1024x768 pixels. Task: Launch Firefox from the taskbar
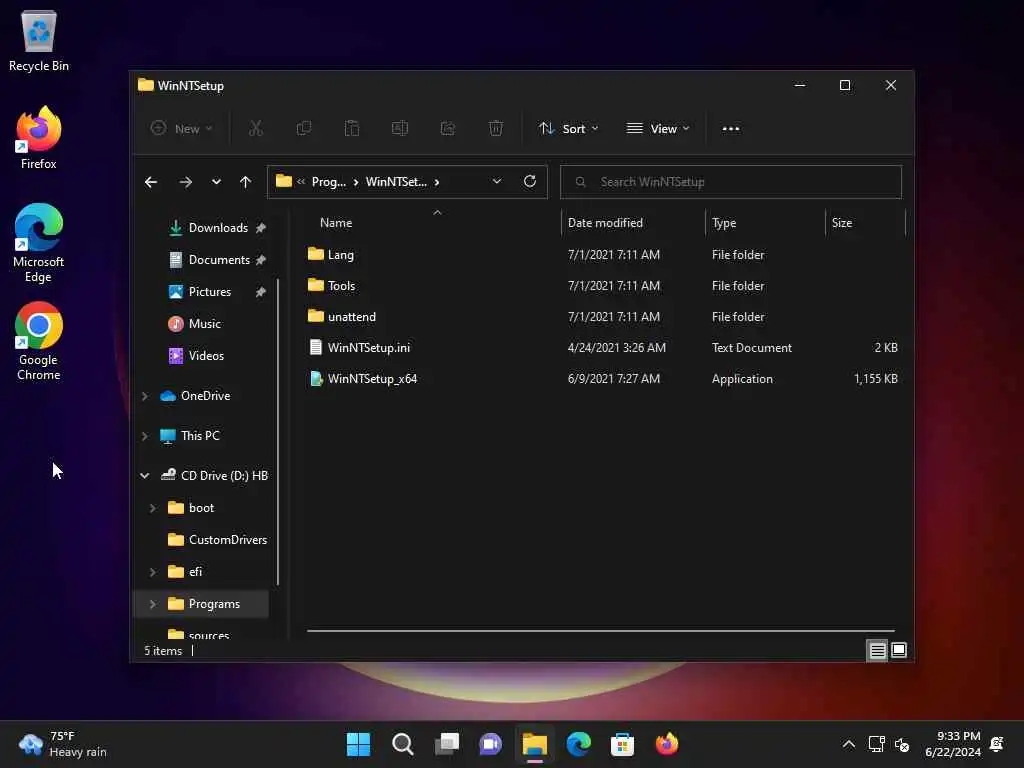coord(667,744)
